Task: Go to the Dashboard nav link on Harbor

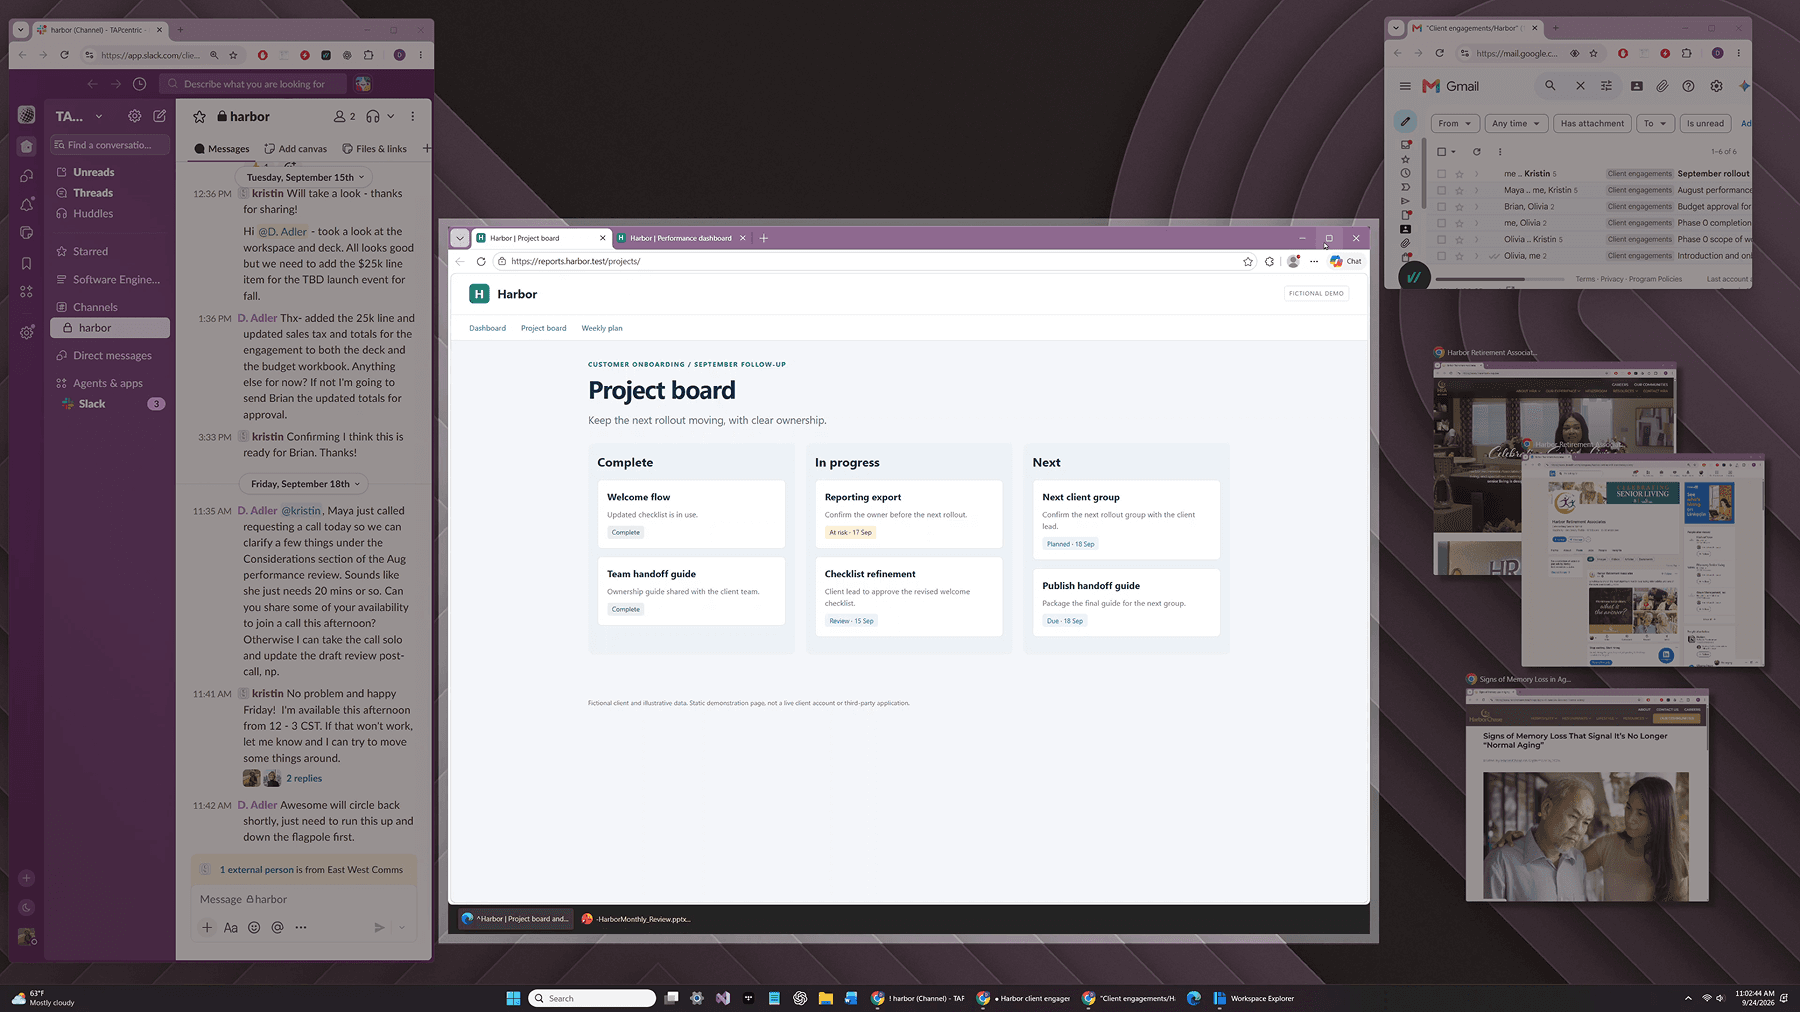Action: coord(488,328)
